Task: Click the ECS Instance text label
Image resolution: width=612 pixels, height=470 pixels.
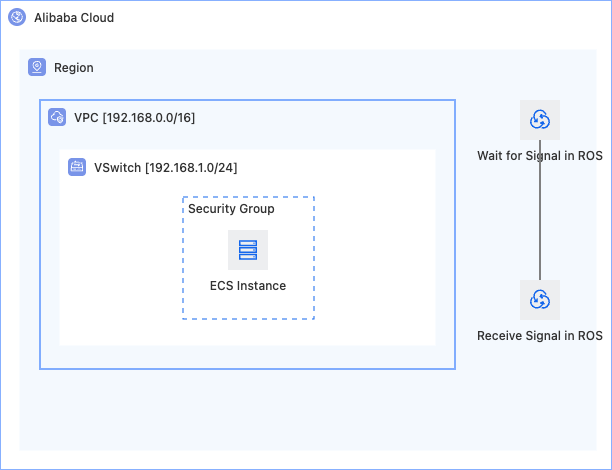Action: (x=248, y=286)
